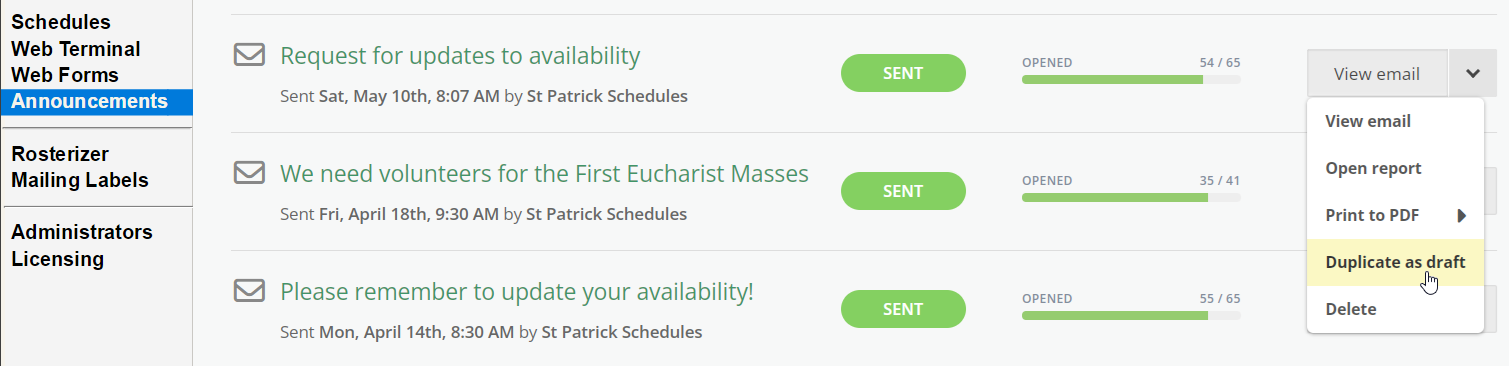
Task: Click the SENT badge for April 18th announcement
Action: point(903,191)
